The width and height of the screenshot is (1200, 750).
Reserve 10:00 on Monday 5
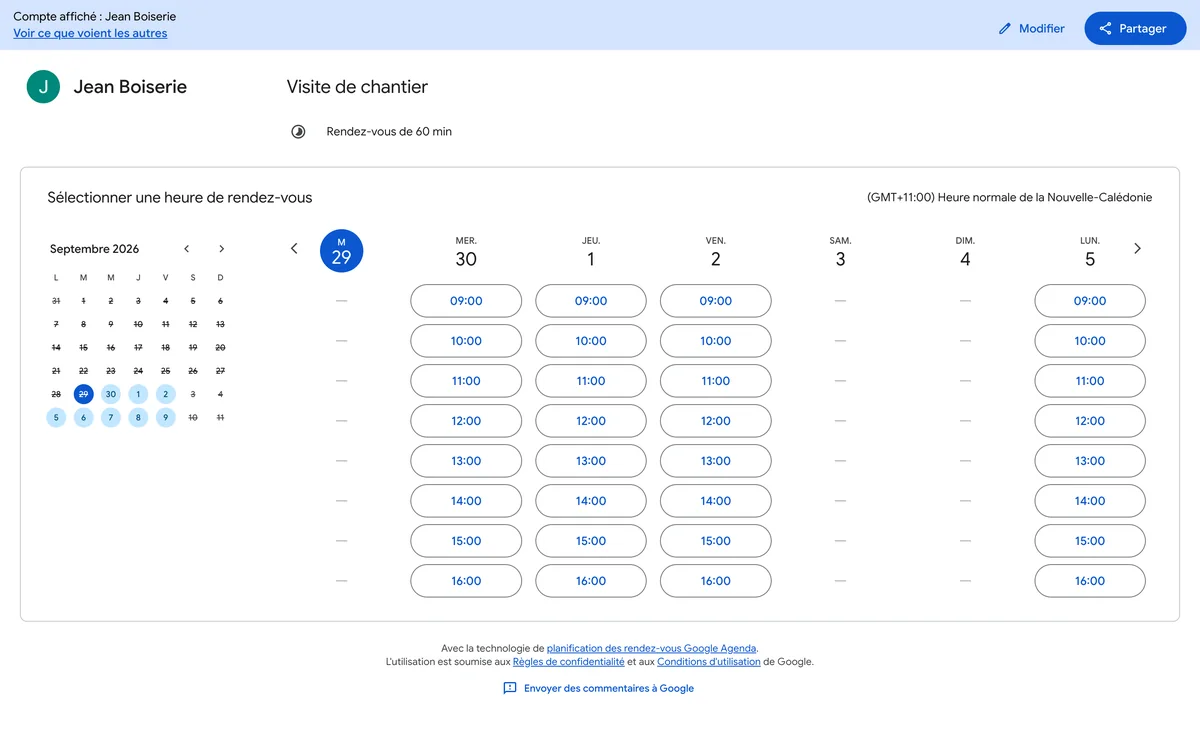(x=1090, y=341)
